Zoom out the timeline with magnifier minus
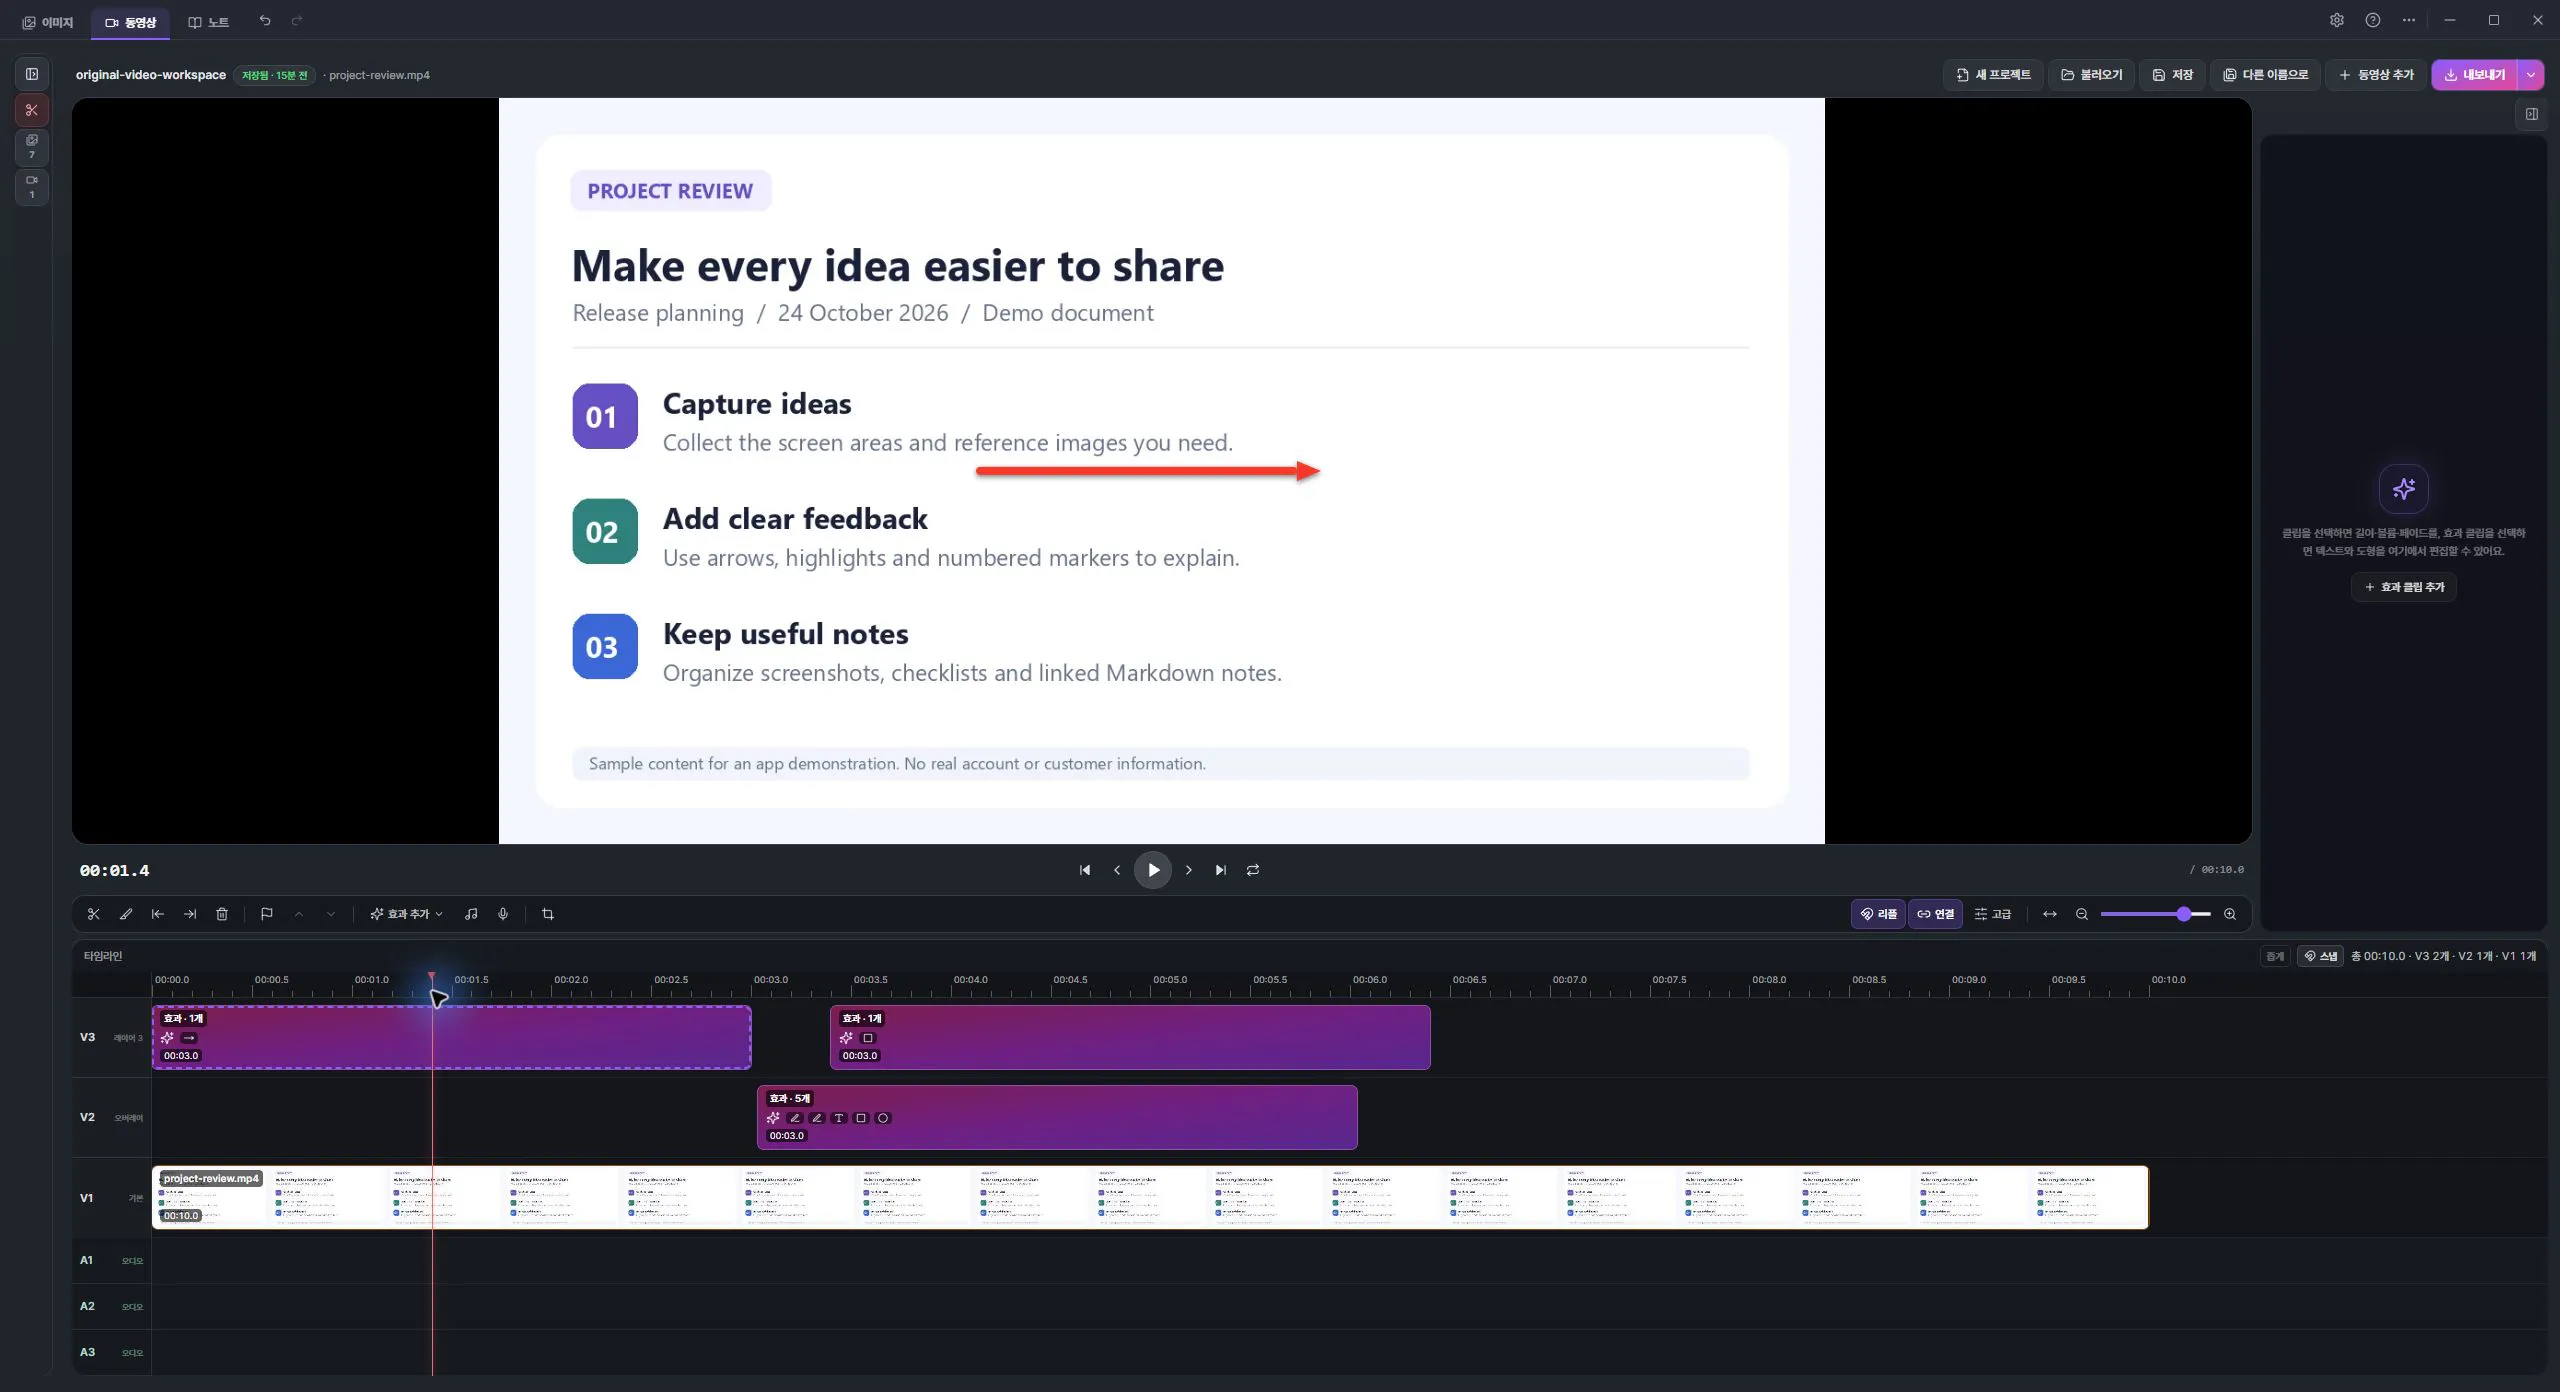 [2082, 914]
